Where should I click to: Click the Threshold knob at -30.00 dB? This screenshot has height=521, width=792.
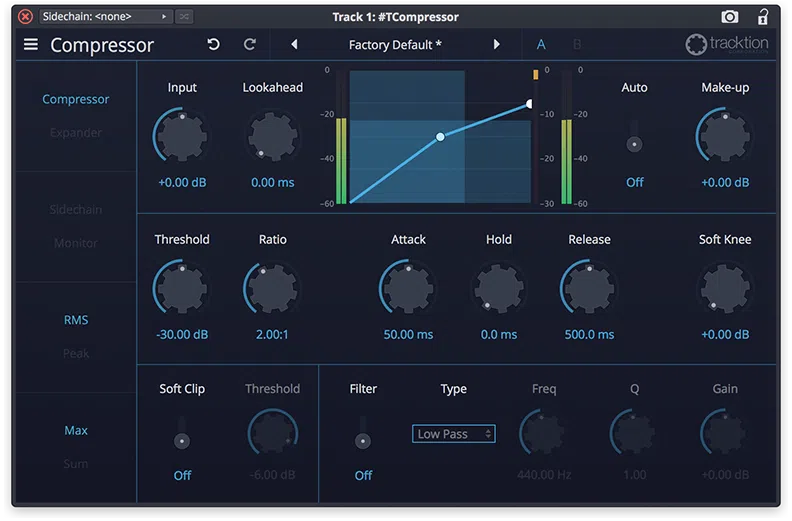tap(182, 288)
